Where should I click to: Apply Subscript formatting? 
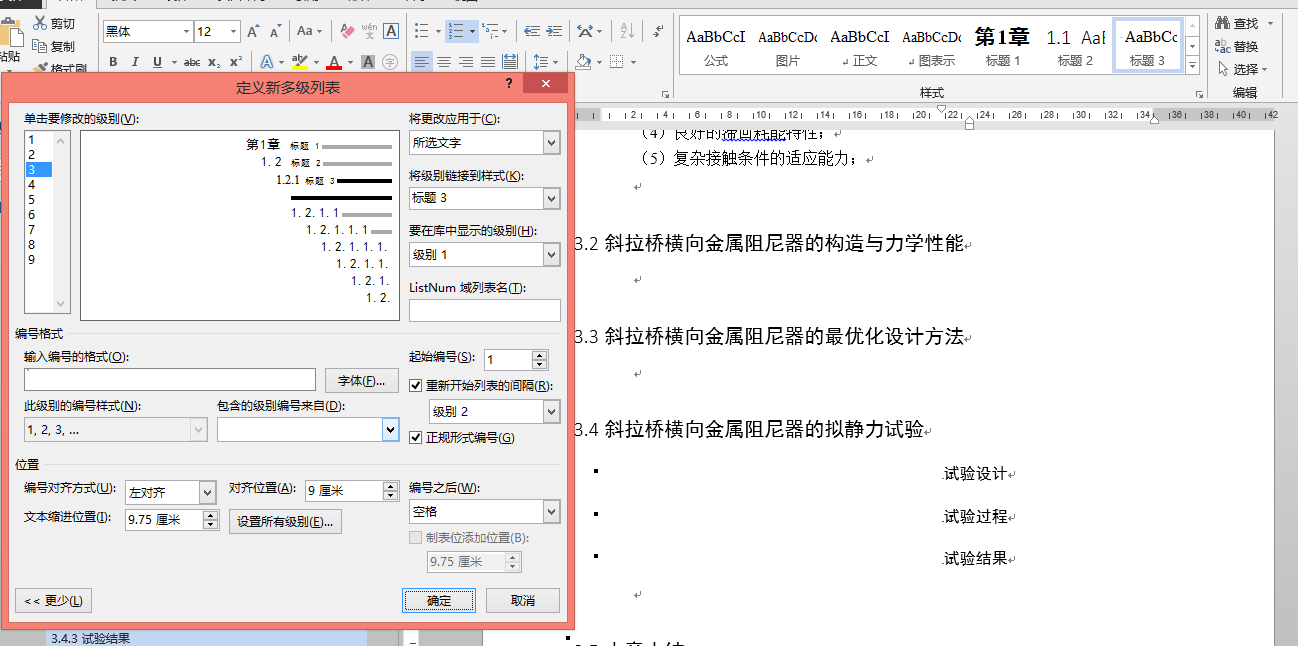214,62
